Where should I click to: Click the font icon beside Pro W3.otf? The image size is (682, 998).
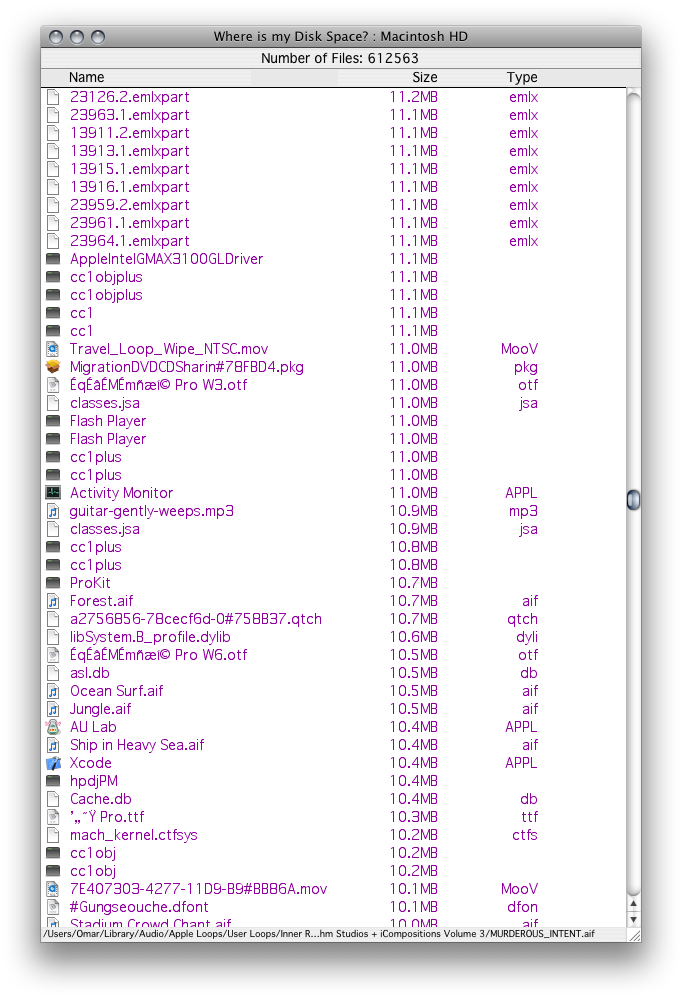[x=53, y=385]
